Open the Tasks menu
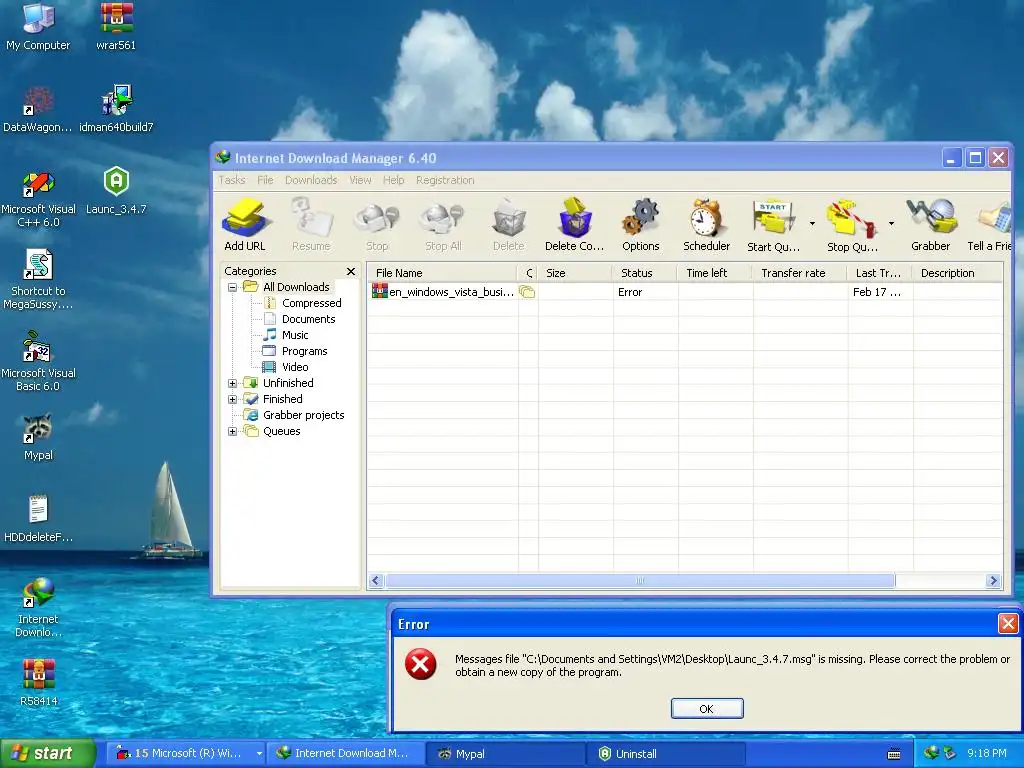The width and height of the screenshot is (1024, 768). [232, 180]
